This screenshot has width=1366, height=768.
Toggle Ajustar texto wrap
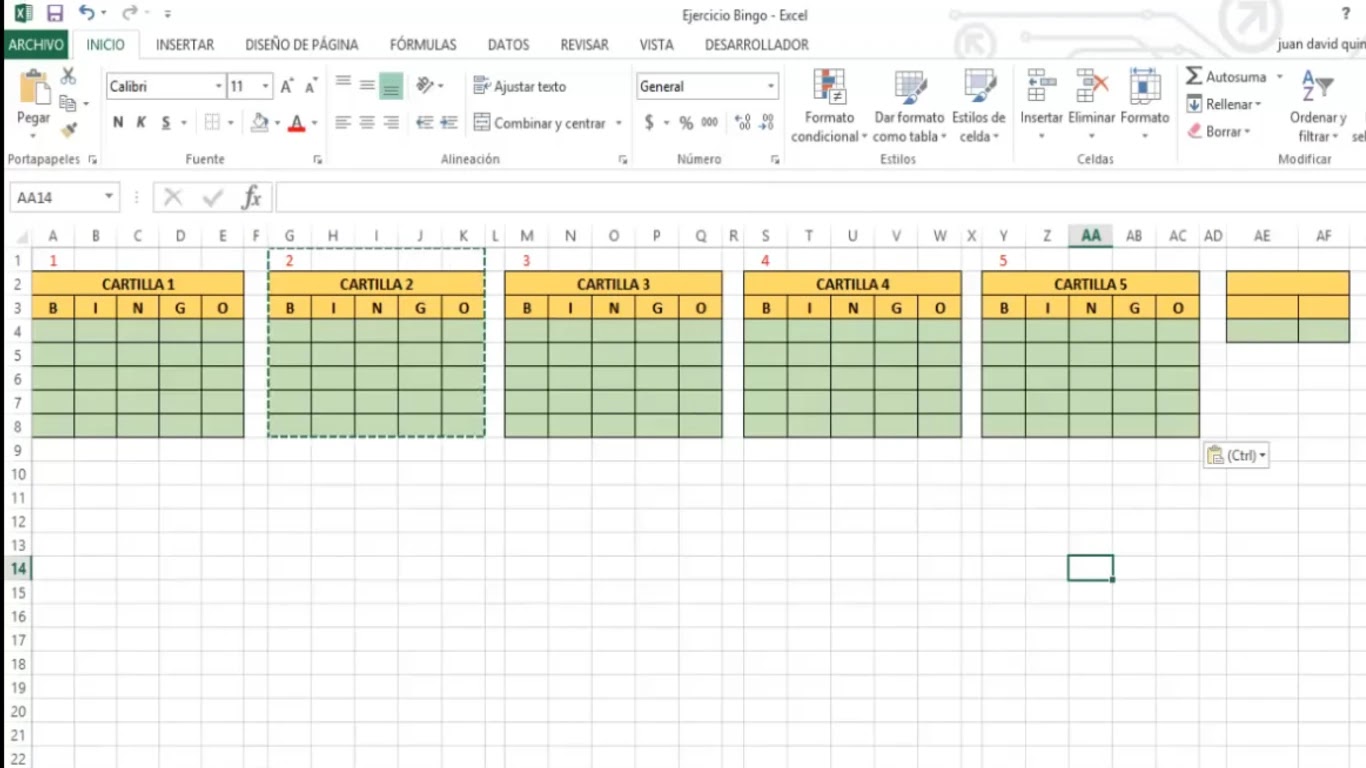520,87
